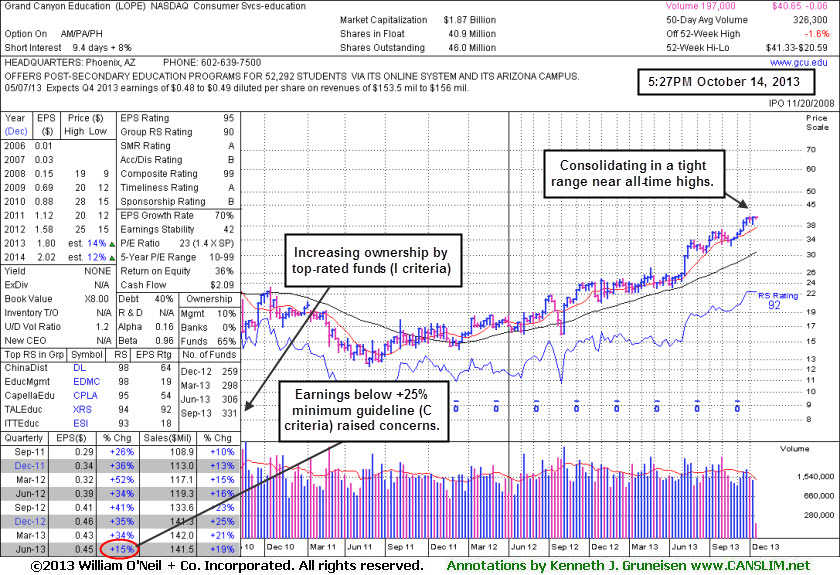Click the Quarterly column header
The image size is (840, 575).
pos(24,438)
